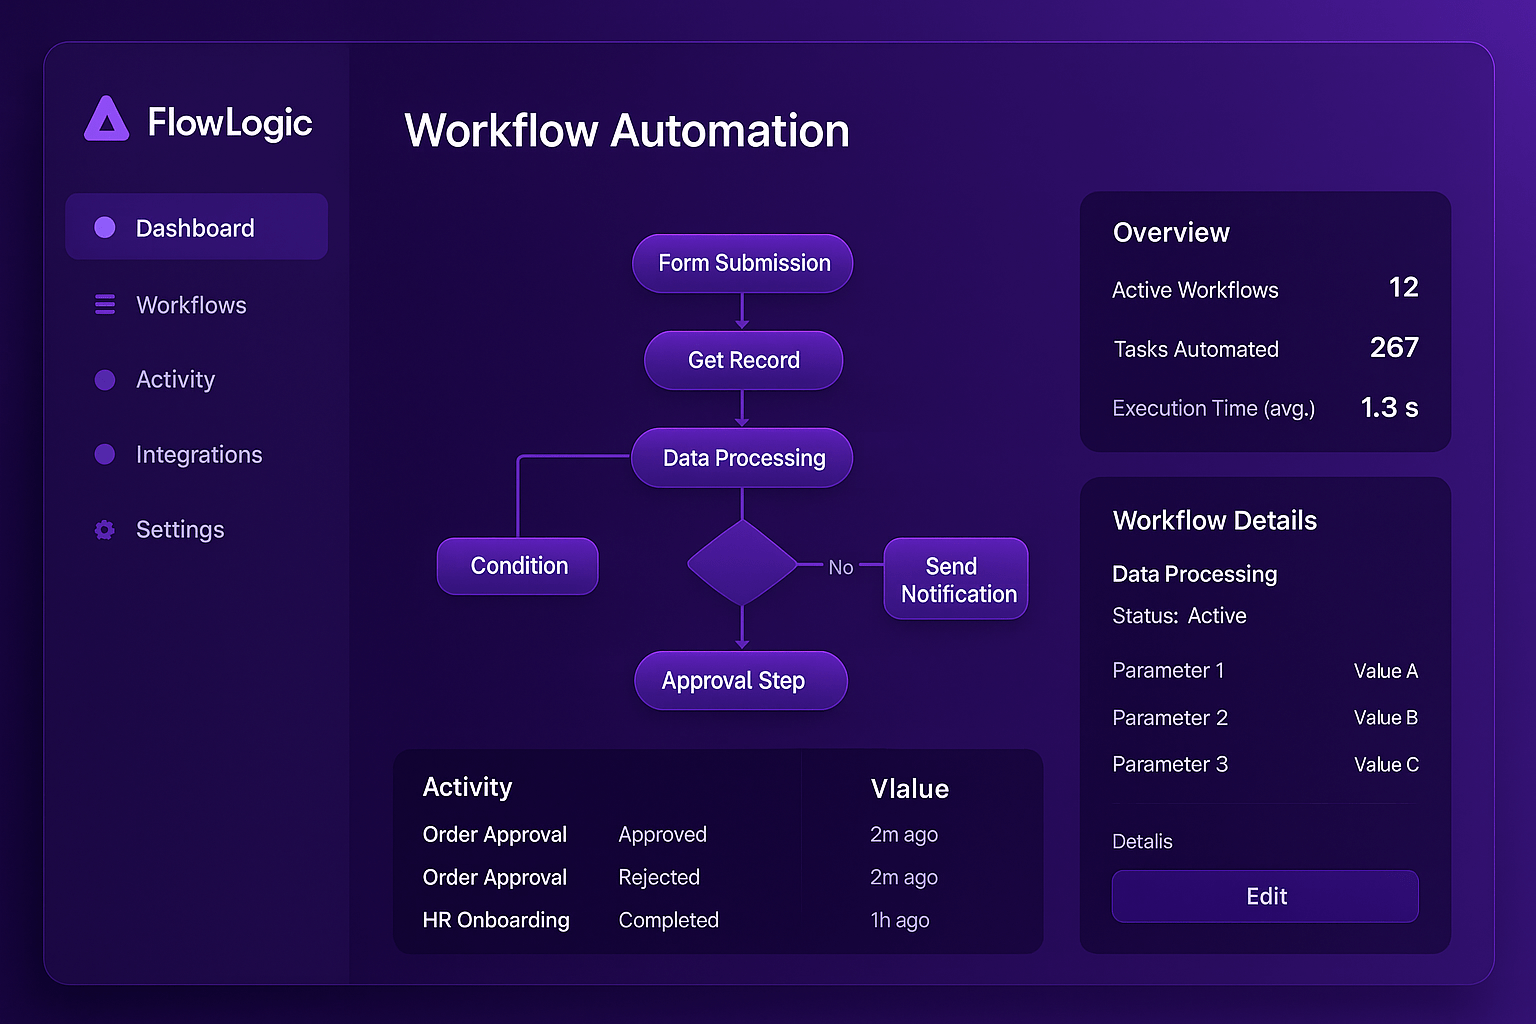
Task: Click the Integrations dot icon
Action: coord(105,455)
